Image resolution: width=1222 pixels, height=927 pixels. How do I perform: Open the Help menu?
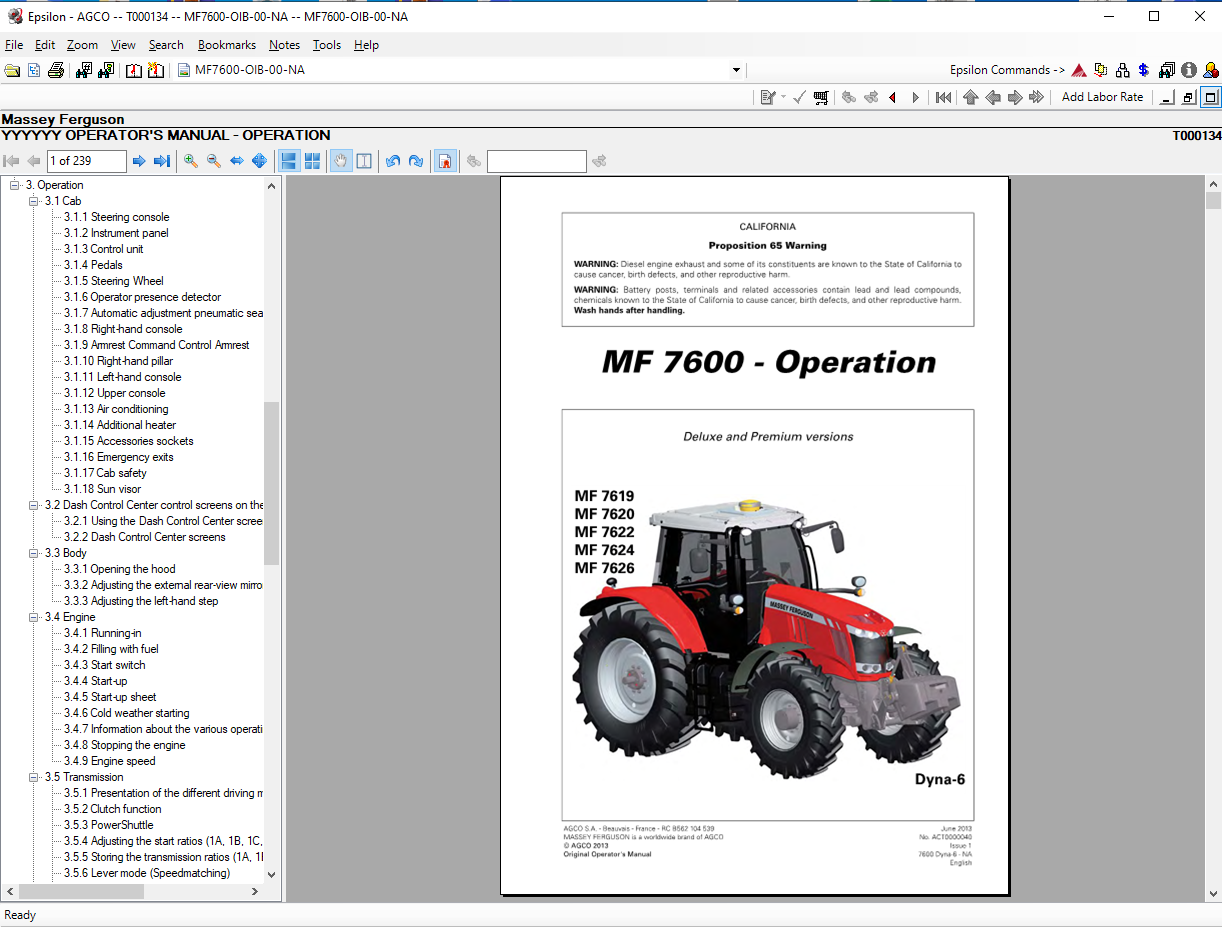(366, 45)
